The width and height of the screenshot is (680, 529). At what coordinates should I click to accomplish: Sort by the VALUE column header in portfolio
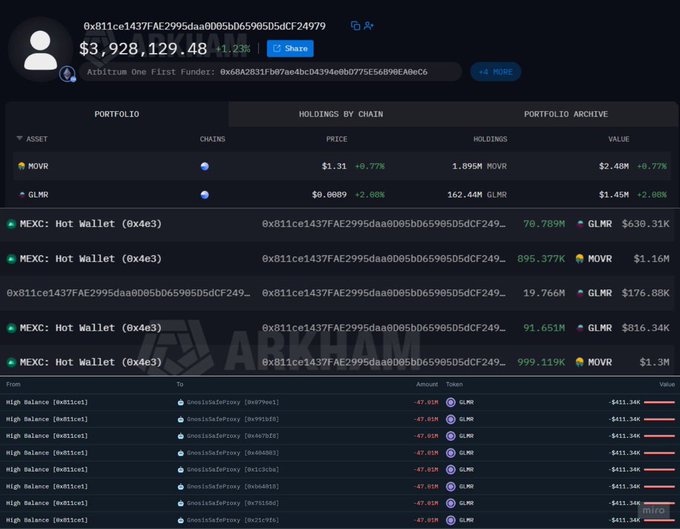pos(618,139)
